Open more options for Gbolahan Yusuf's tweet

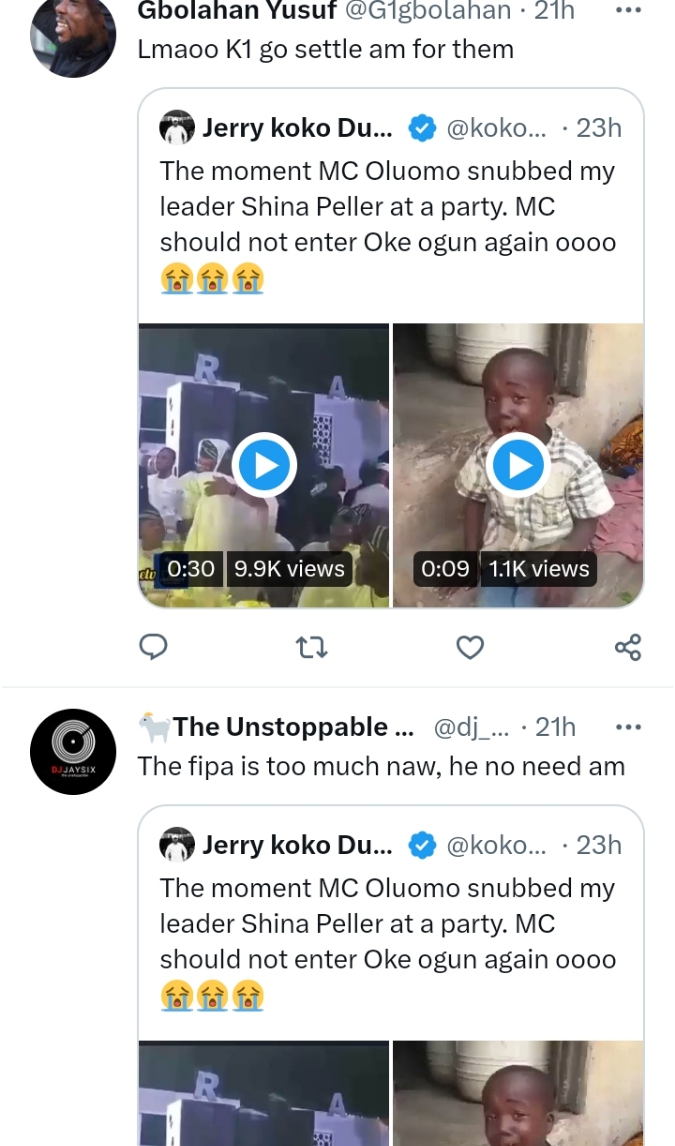[627, 11]
